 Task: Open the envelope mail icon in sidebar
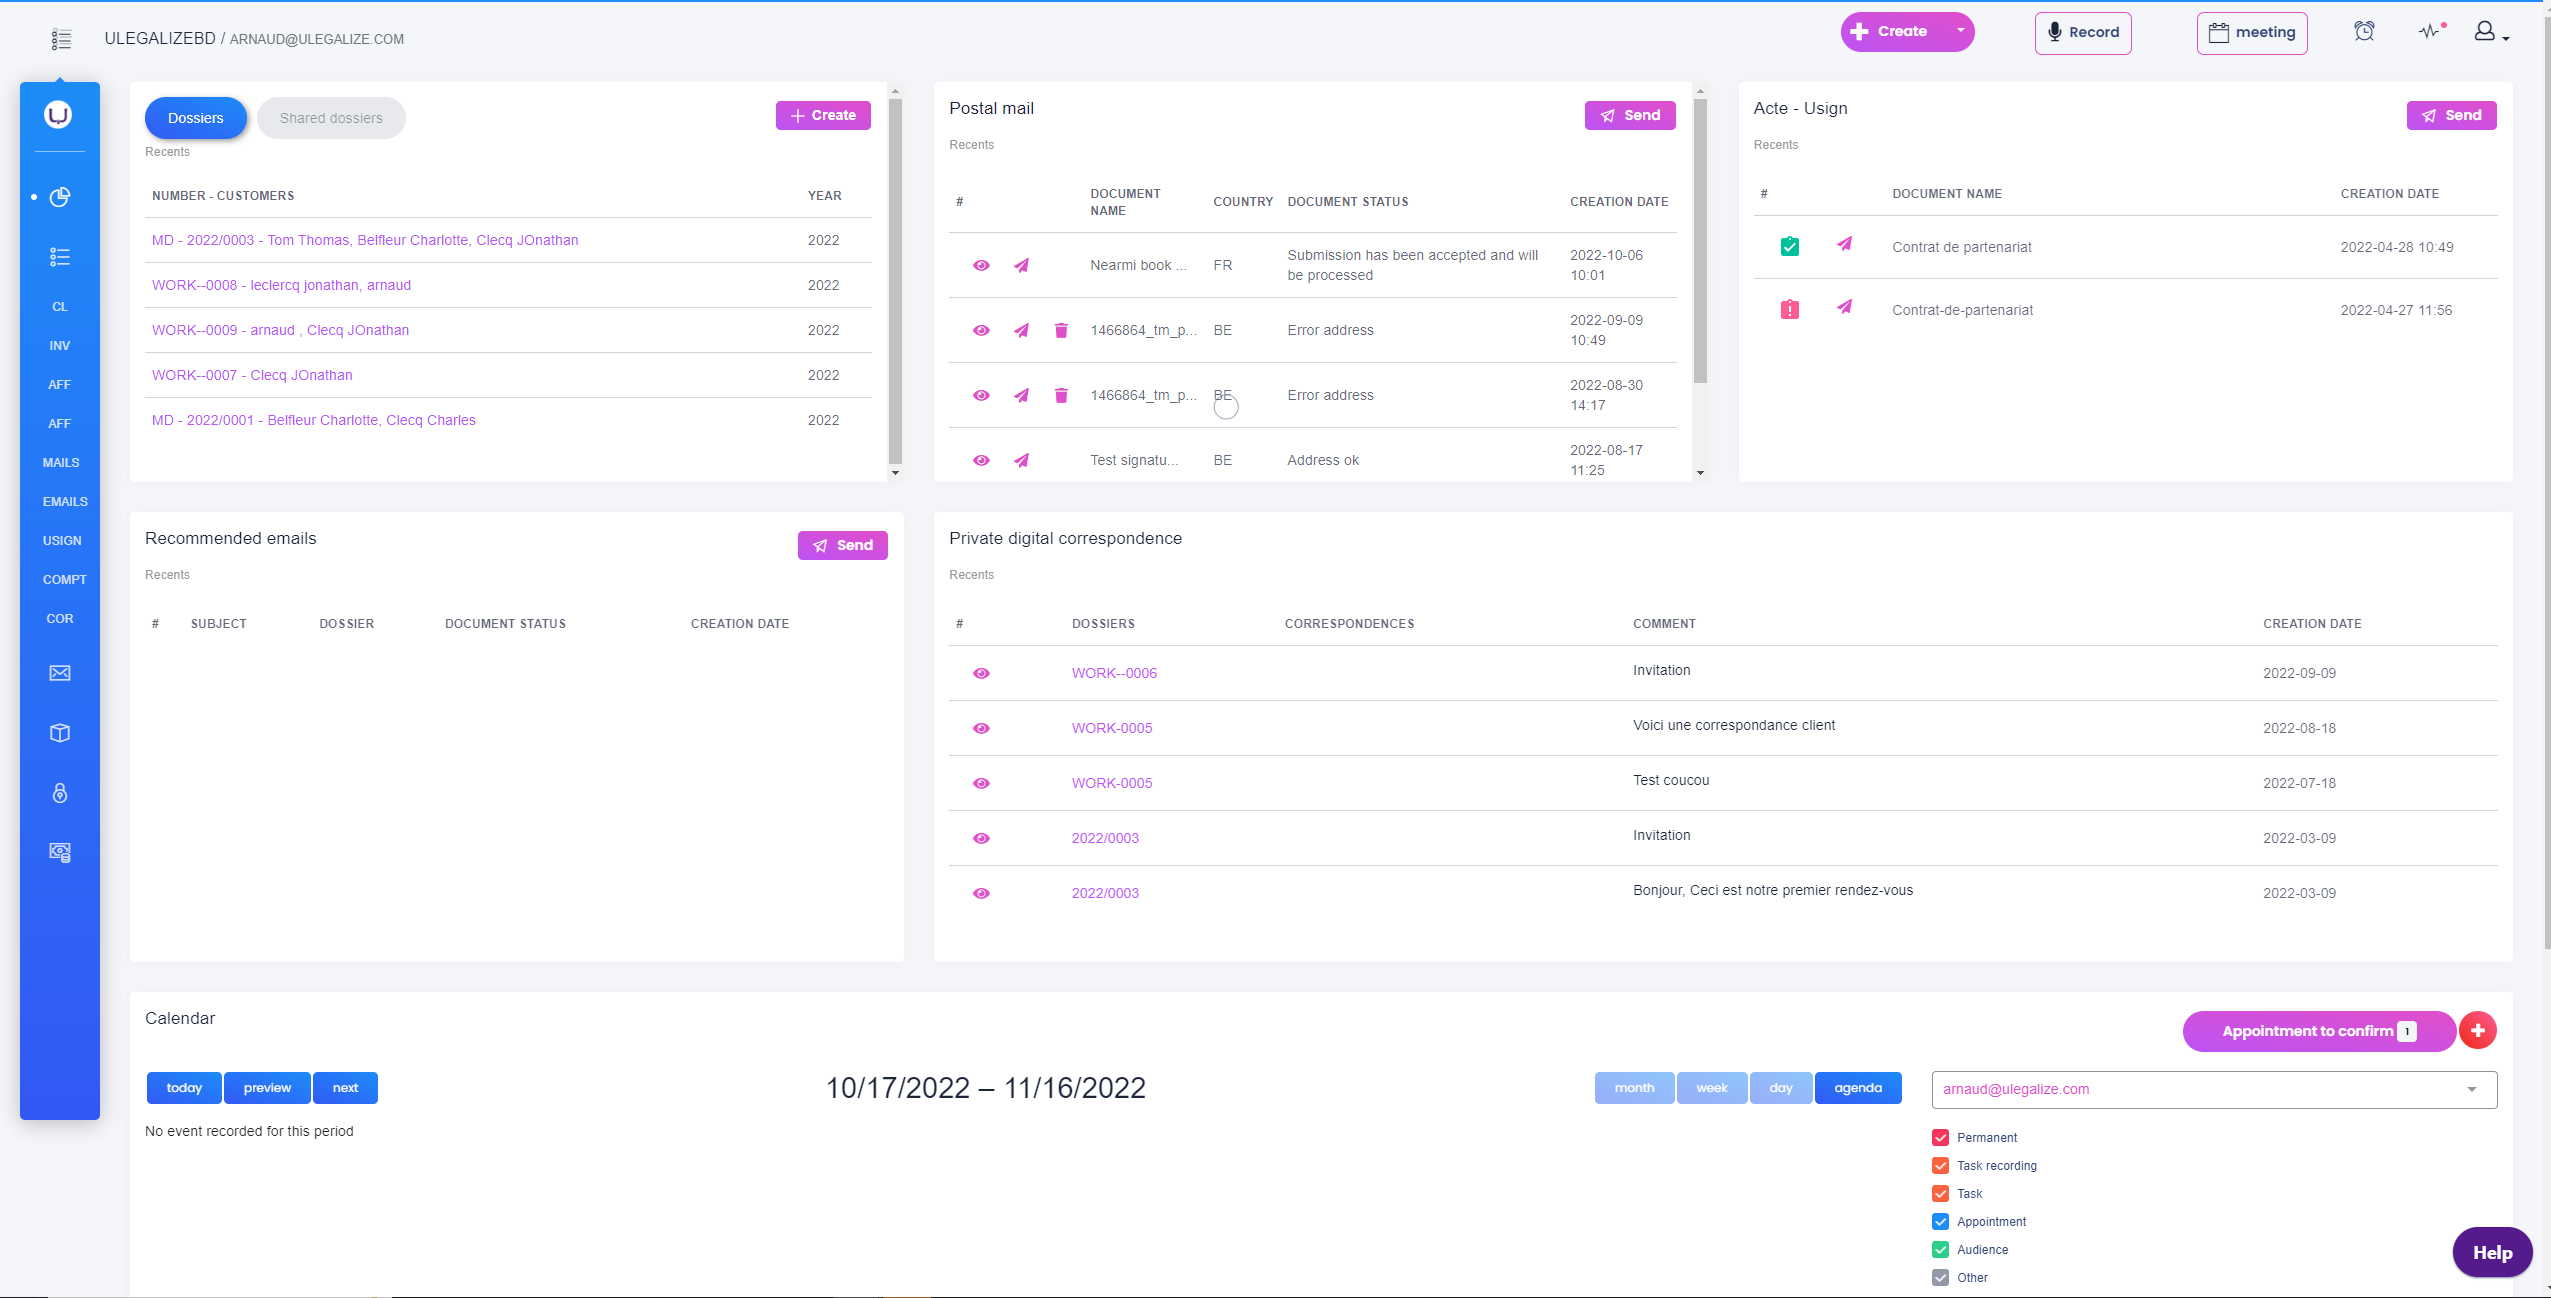coord(60,672)
